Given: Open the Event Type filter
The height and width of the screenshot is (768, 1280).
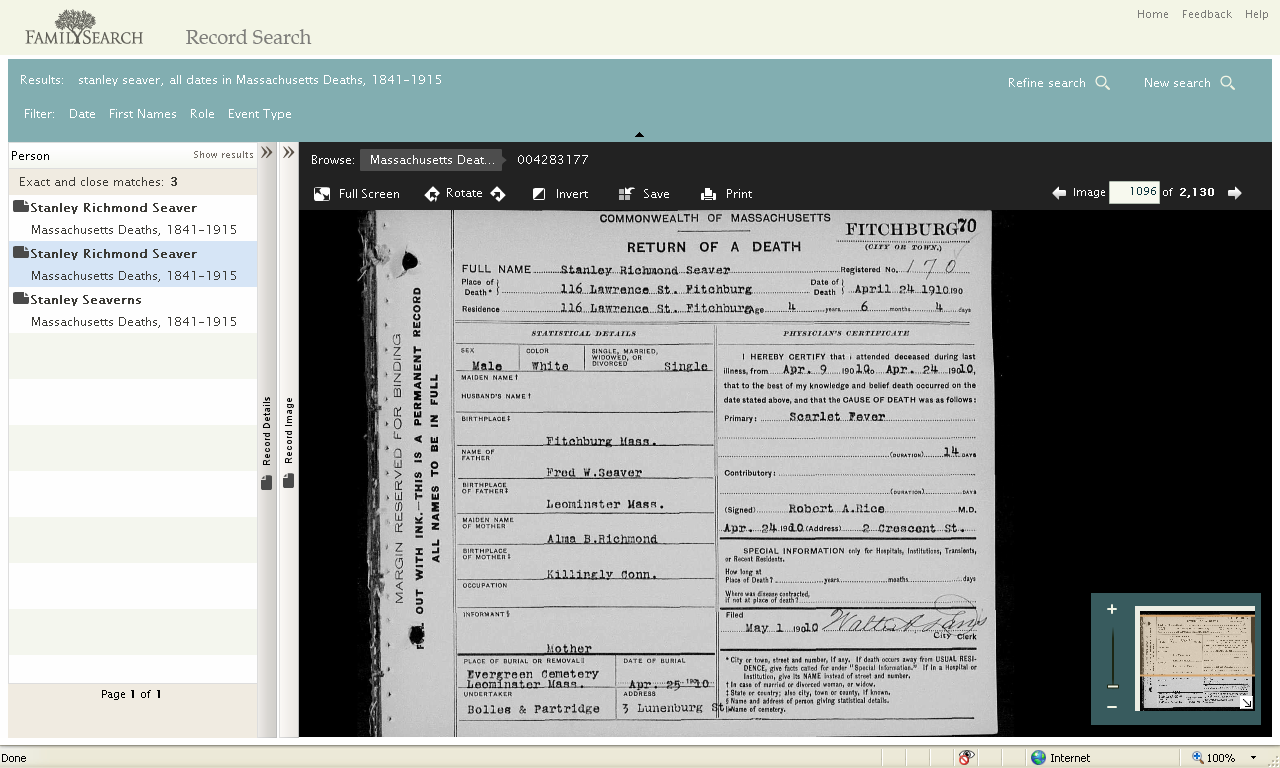Looking at the screenshot, I should coord(260,114).
